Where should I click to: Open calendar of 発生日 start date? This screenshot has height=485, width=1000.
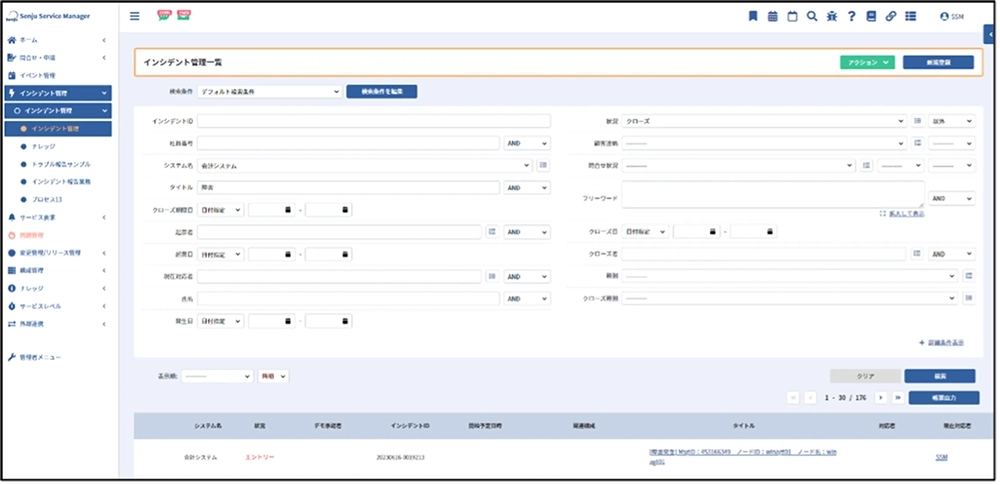tap(288, 321)
